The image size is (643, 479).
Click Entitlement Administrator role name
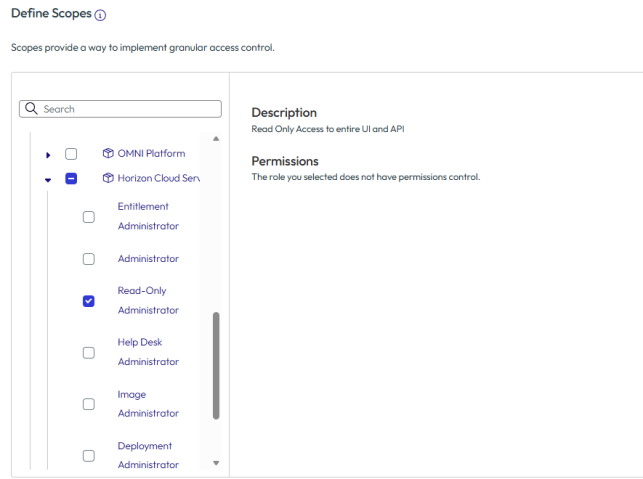point(148,216)
